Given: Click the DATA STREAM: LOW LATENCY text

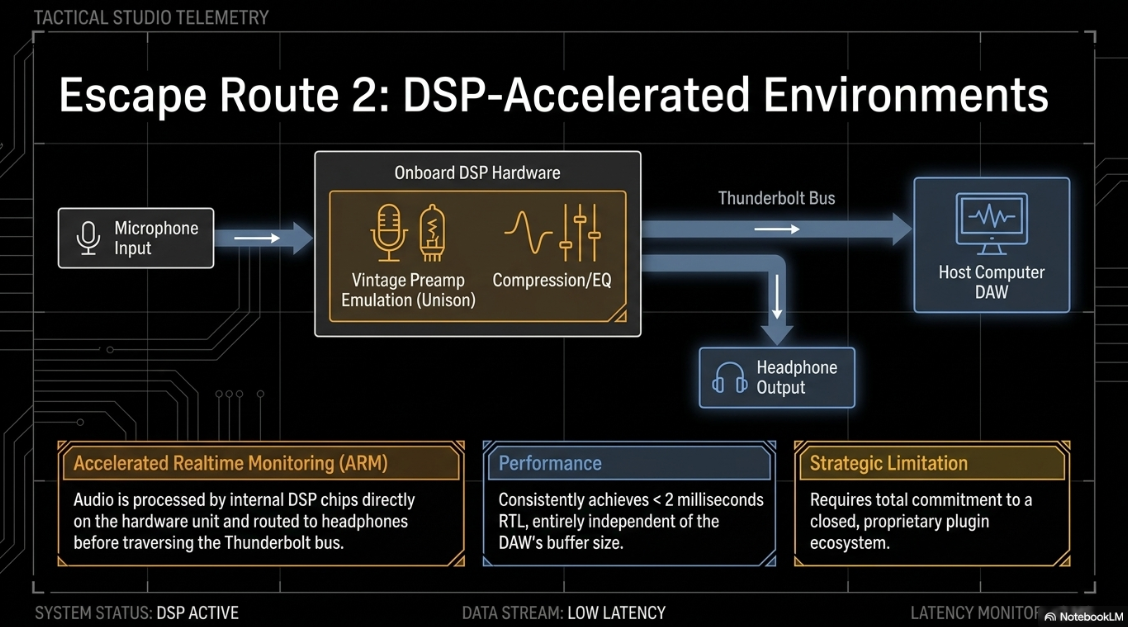Looking at the screenshot, I should 563,613.
